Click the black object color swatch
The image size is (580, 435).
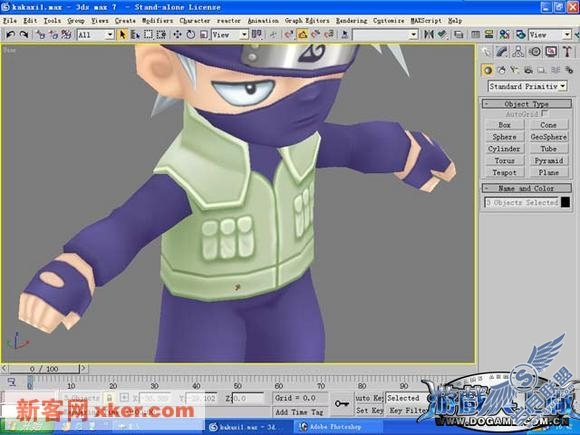(565, 202)
